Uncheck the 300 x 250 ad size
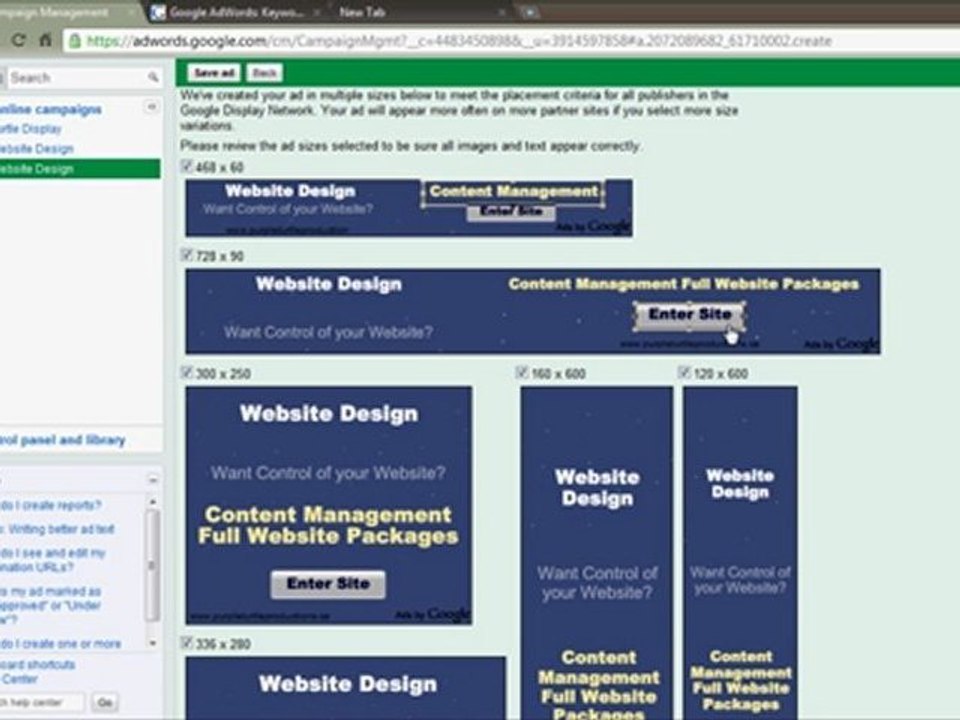 point(187,372)
